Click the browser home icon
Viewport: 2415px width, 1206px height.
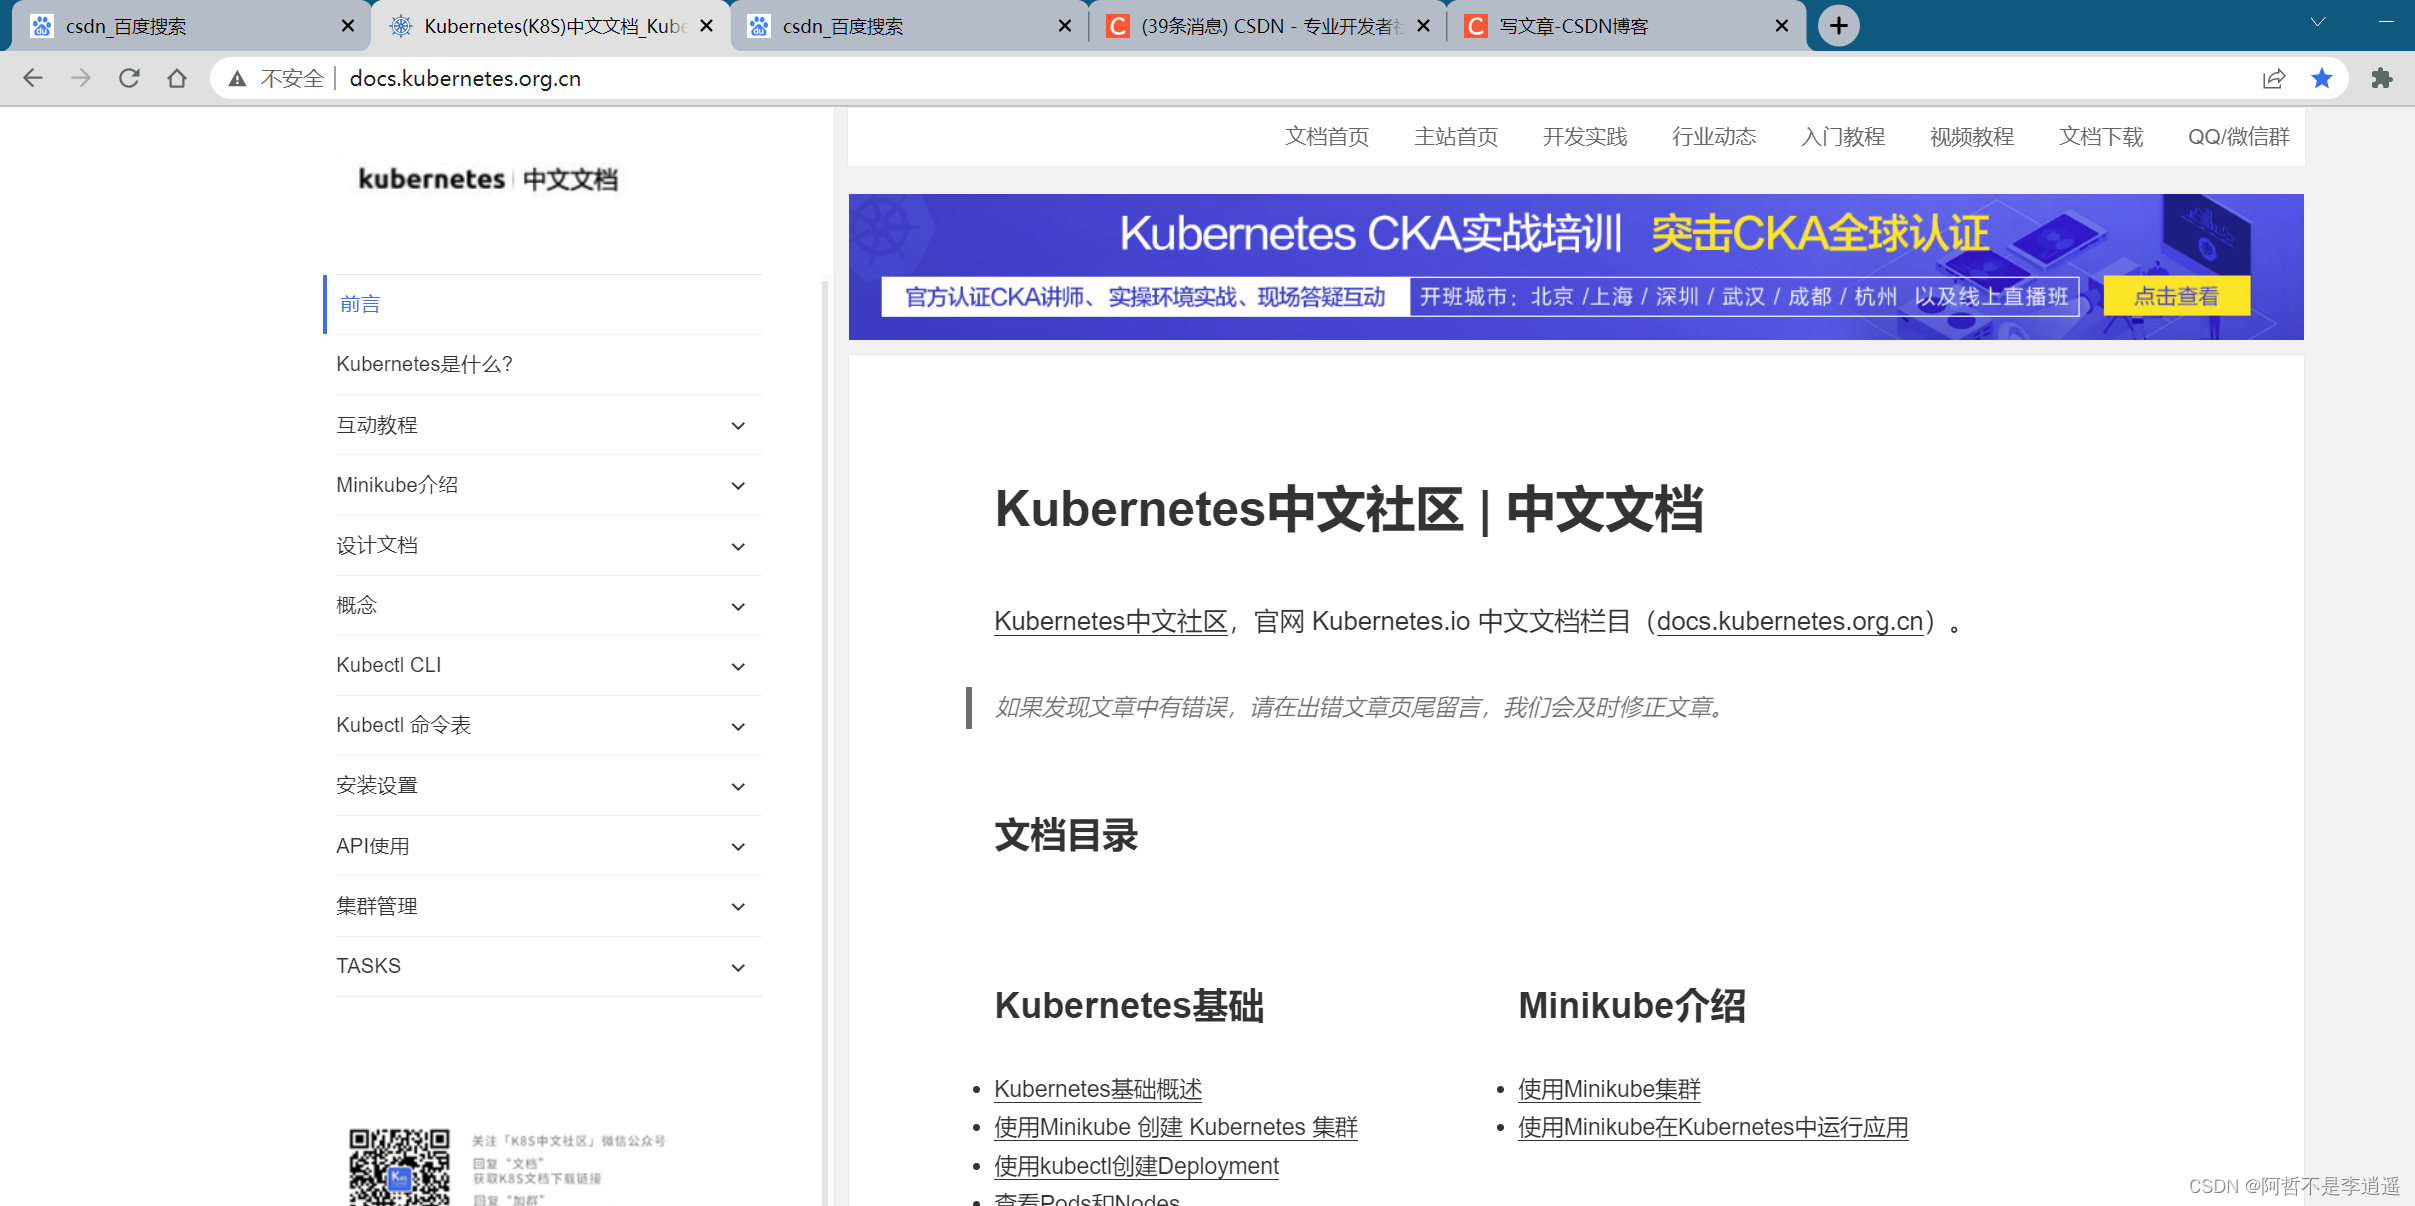177,78
